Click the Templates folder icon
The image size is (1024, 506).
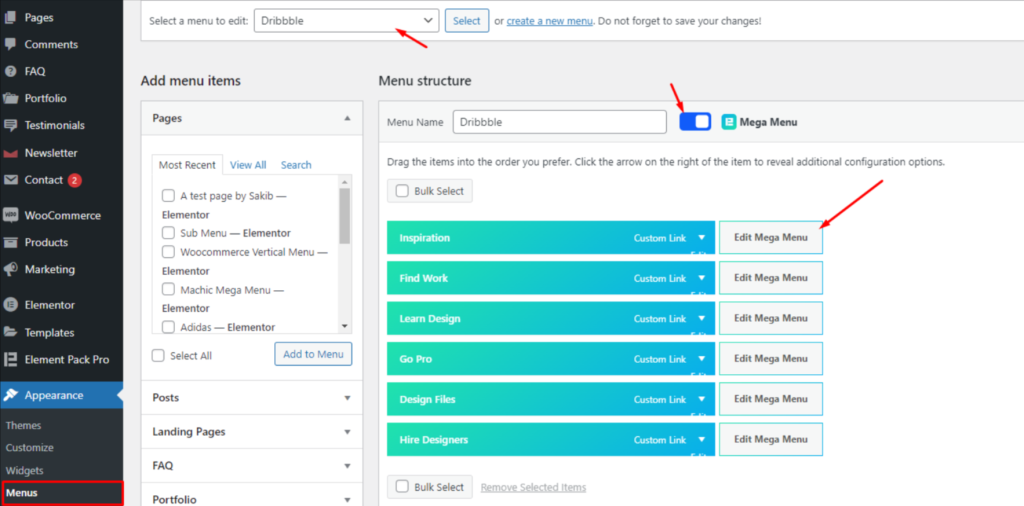10,332
